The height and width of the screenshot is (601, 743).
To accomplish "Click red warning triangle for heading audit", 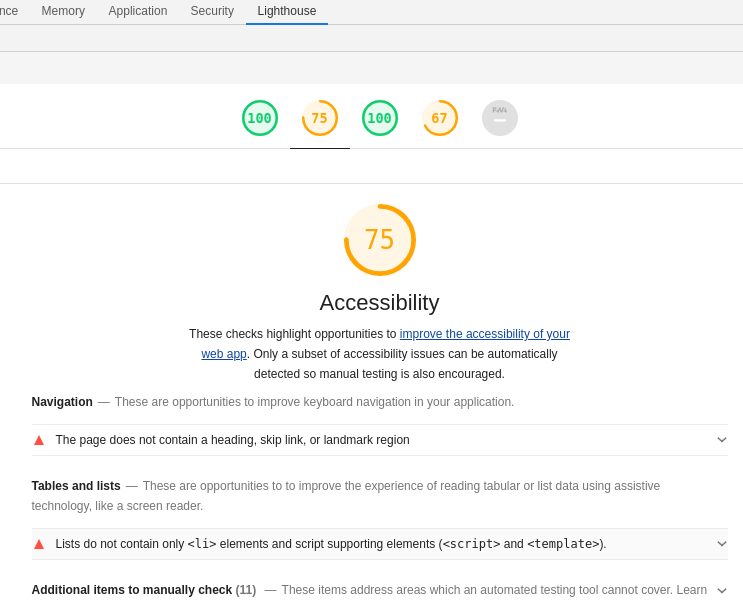I will [x=39, y=440].
